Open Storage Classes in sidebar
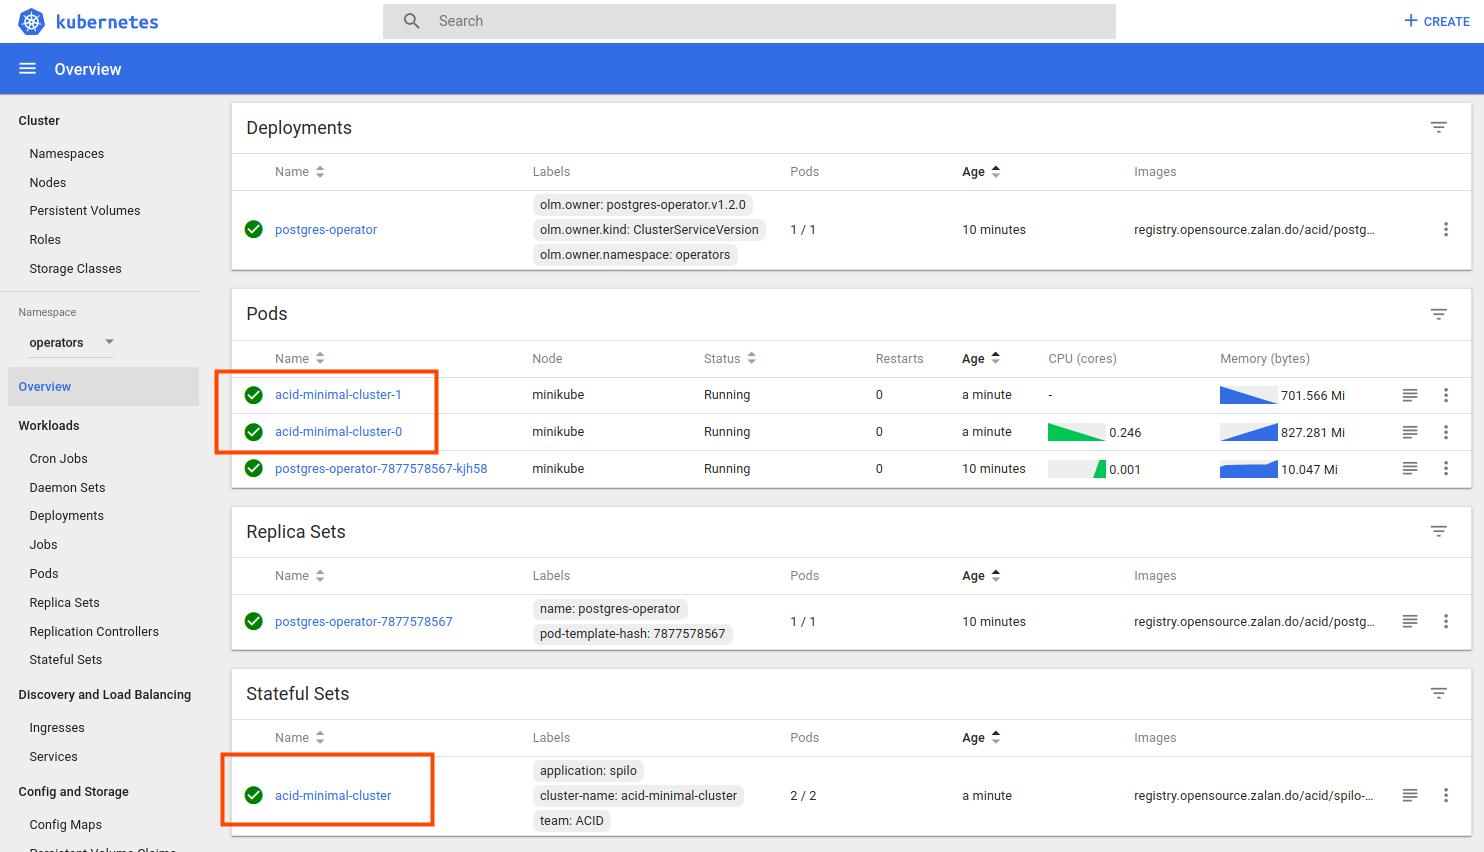This screenshot has height=852, width=1484. pyautogui.click(x=75, y=269)
